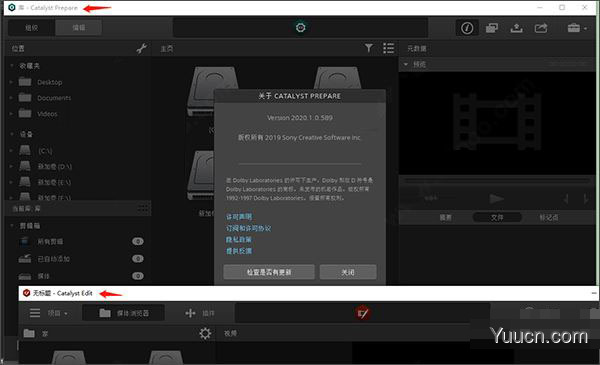The height and width of the screenshot is (365, 600).
Task: Expand the (C:\) drive arrow
Action: pyautogui.click(x=11, y=151)
